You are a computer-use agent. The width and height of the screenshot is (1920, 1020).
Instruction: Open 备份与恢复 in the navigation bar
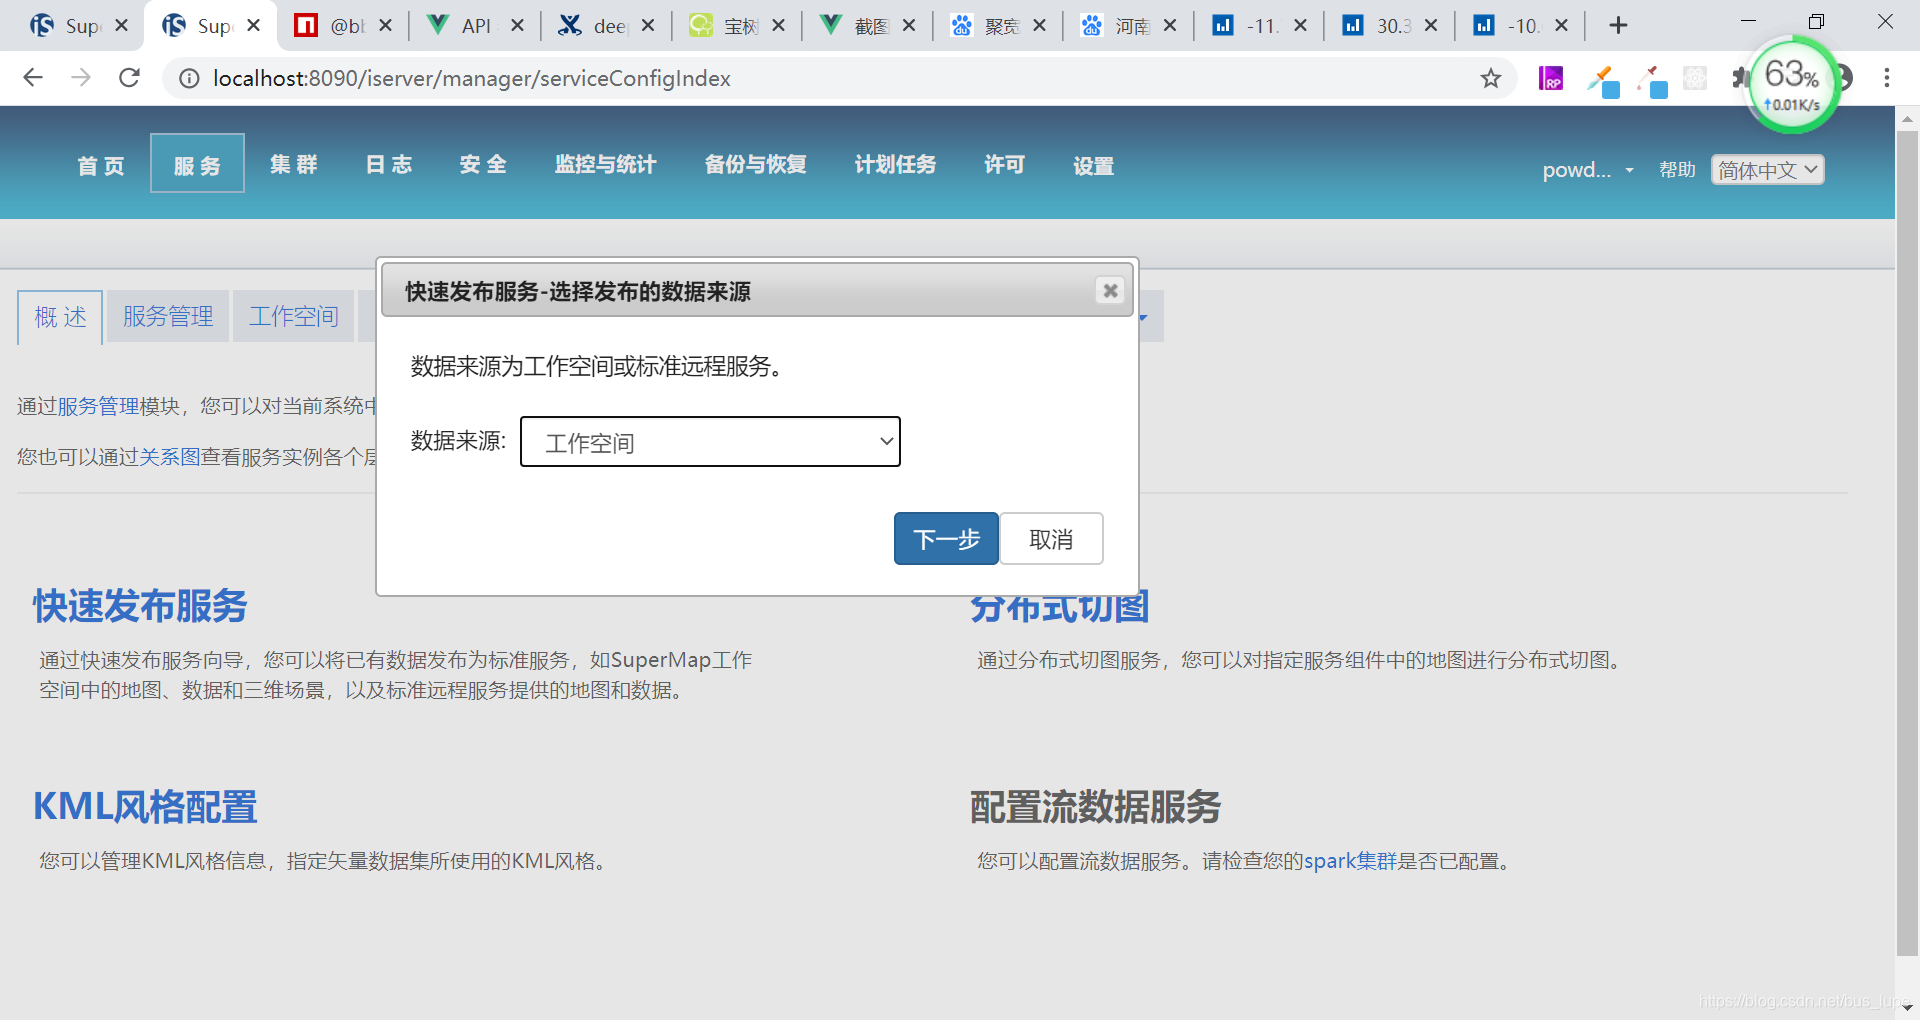[755, 164]
